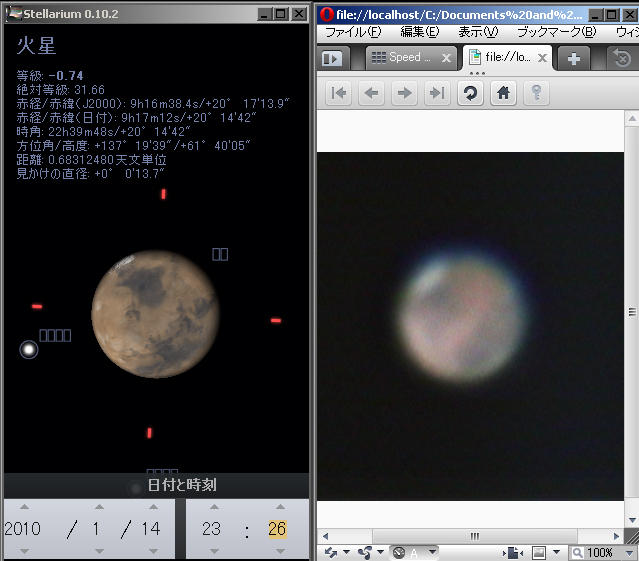
Task: Click the forward navigation arrow
Action: (404, 93)
